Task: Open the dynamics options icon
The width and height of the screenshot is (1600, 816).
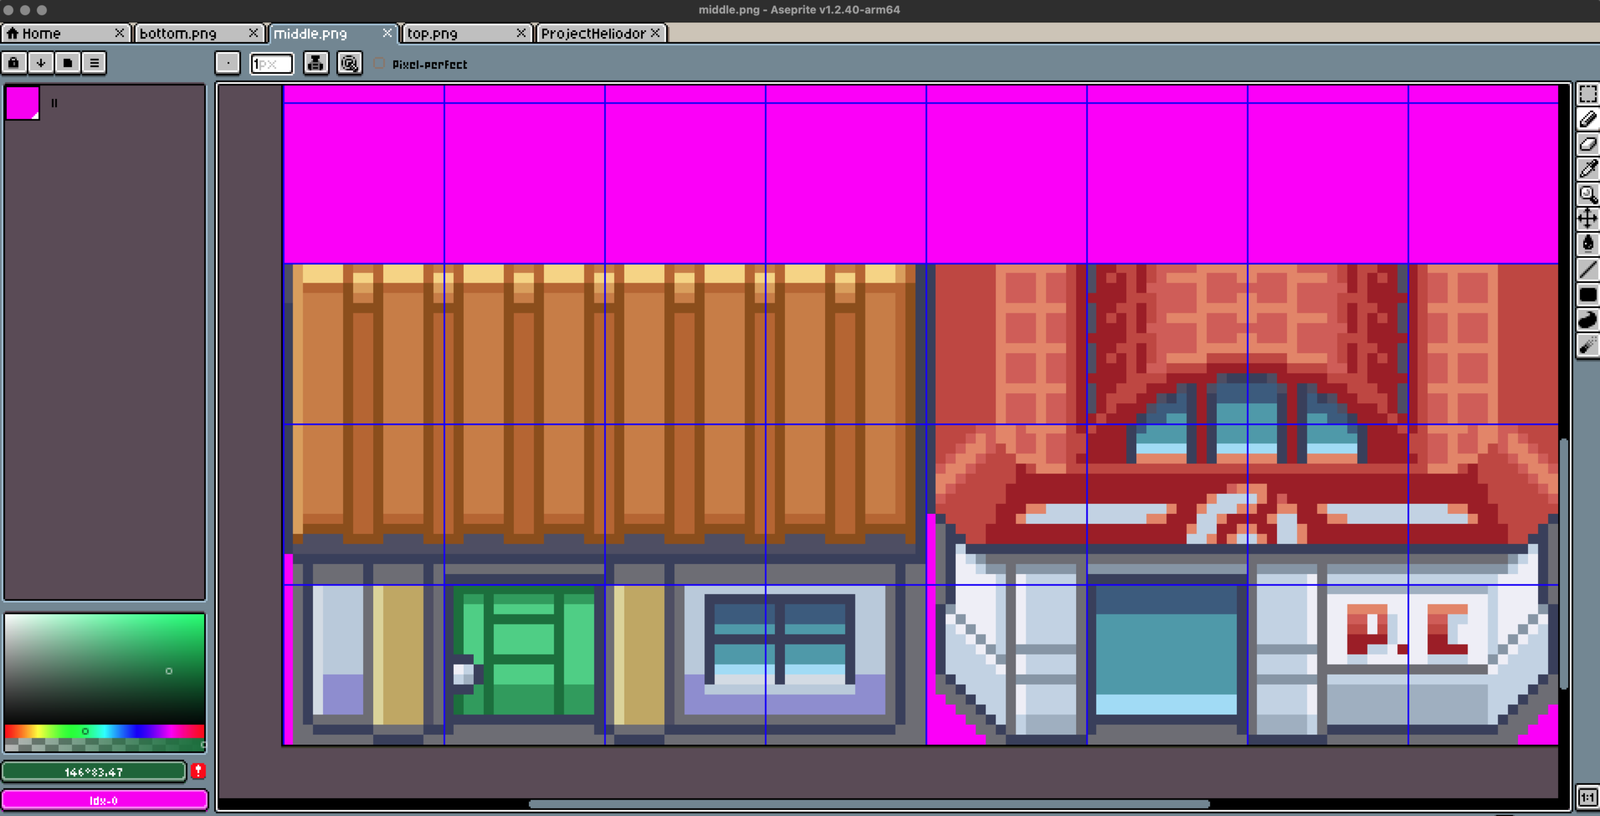Action: [349, 63]
